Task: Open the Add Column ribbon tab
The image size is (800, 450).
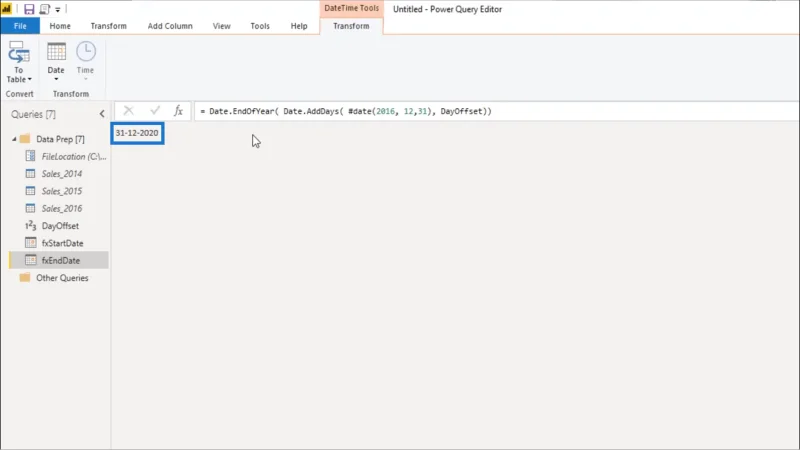Action: coord(170,26)
